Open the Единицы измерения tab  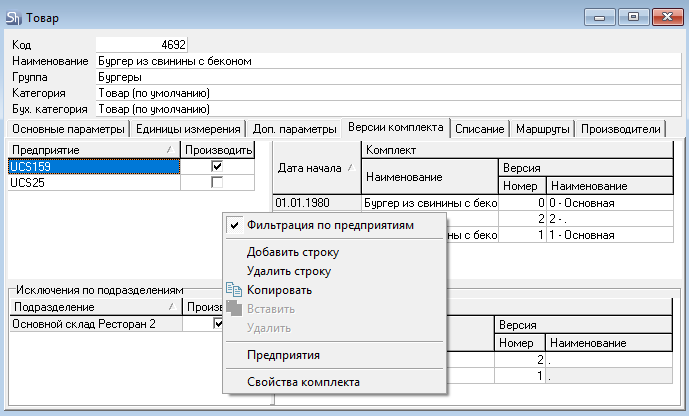click(188, 129)
